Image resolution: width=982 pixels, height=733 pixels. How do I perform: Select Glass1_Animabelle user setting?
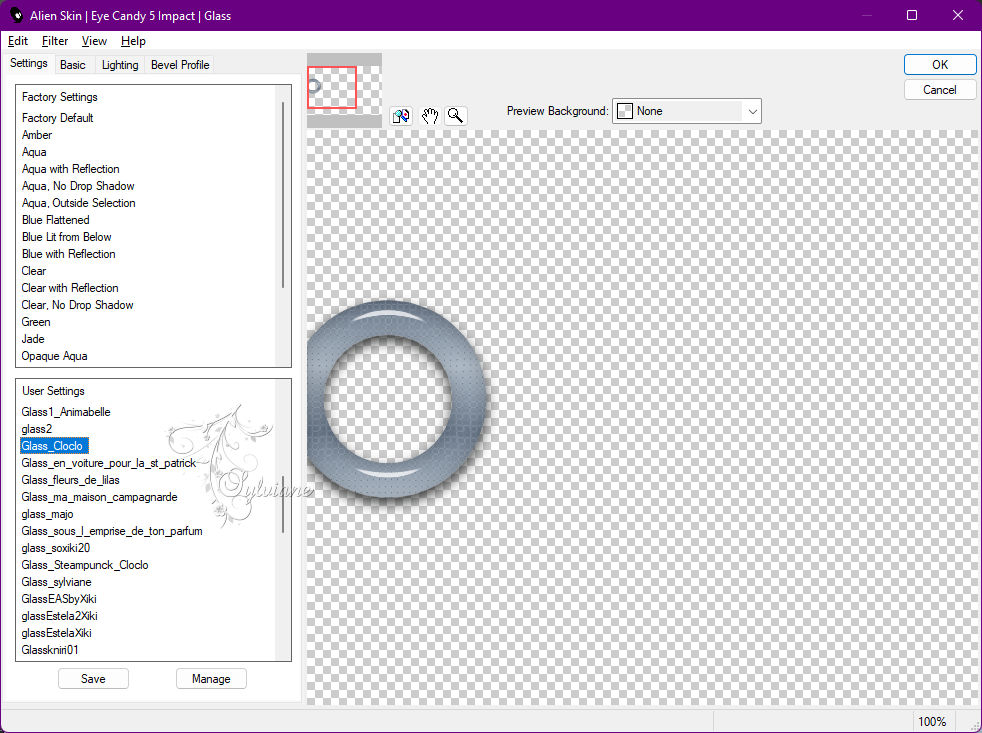[66, 412]
